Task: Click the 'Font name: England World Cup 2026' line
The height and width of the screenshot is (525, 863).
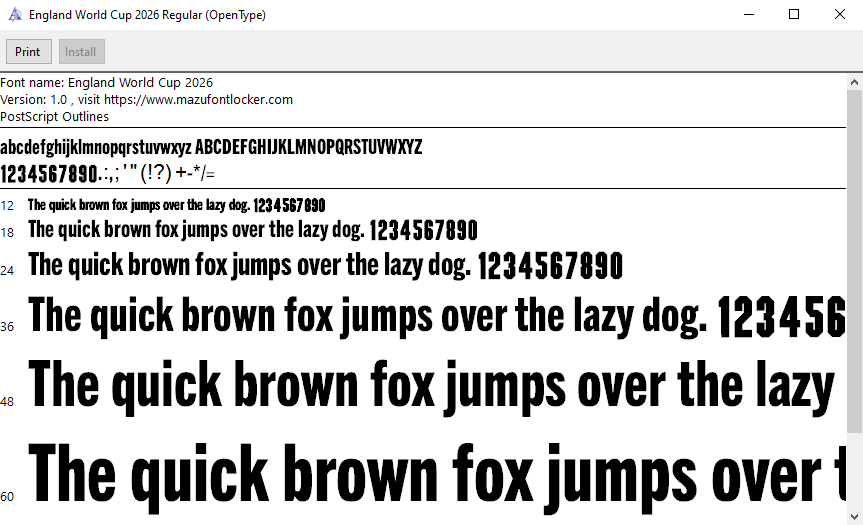Action: [107, 83]
